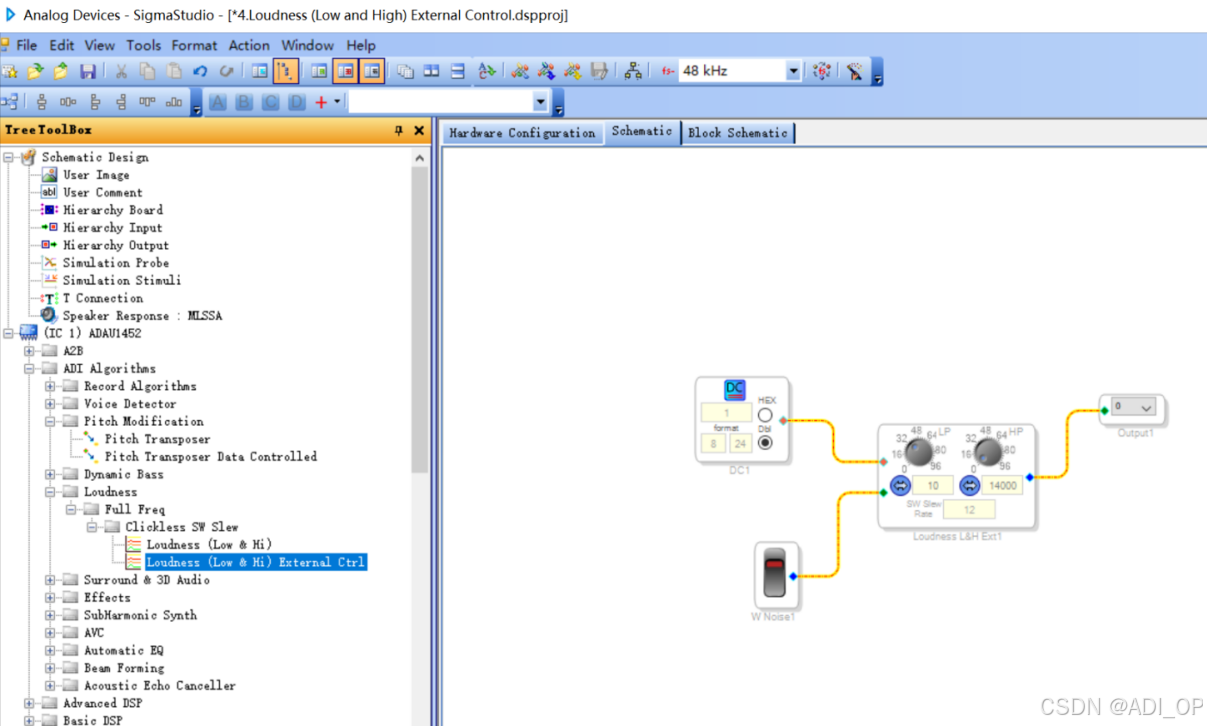This screenshot has height=726, width=1207.
Task: Click the Undo arrow in the toolbar
Action: click(200, 71)
